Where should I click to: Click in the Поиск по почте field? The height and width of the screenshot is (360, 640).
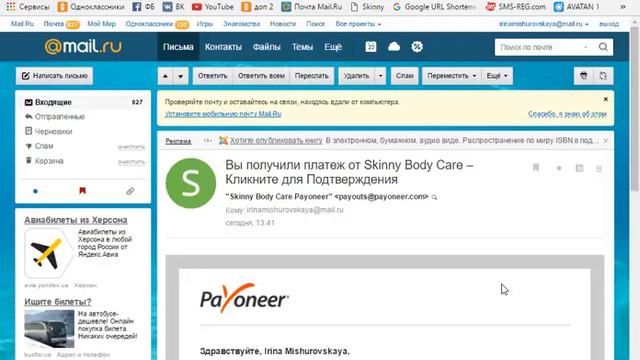[x=539, y=47]
